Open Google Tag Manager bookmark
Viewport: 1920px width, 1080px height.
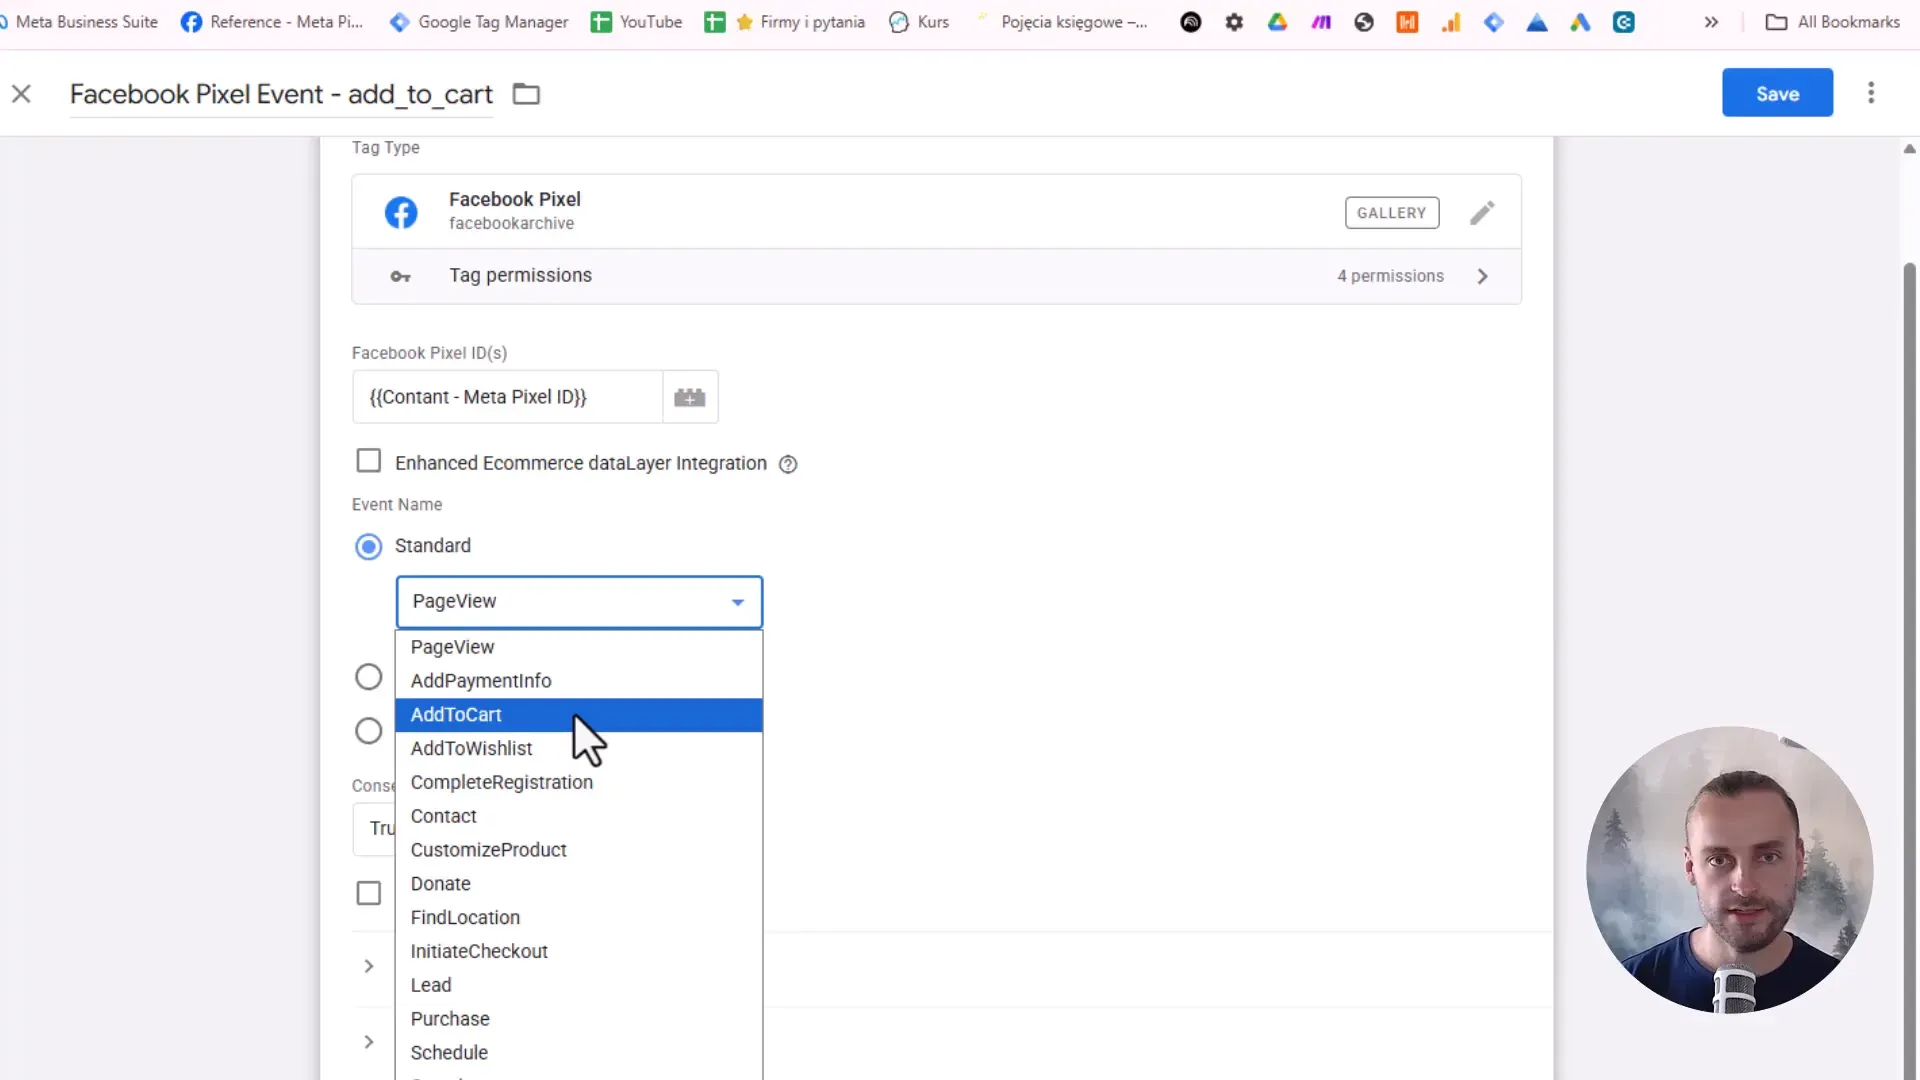(479, 22)
